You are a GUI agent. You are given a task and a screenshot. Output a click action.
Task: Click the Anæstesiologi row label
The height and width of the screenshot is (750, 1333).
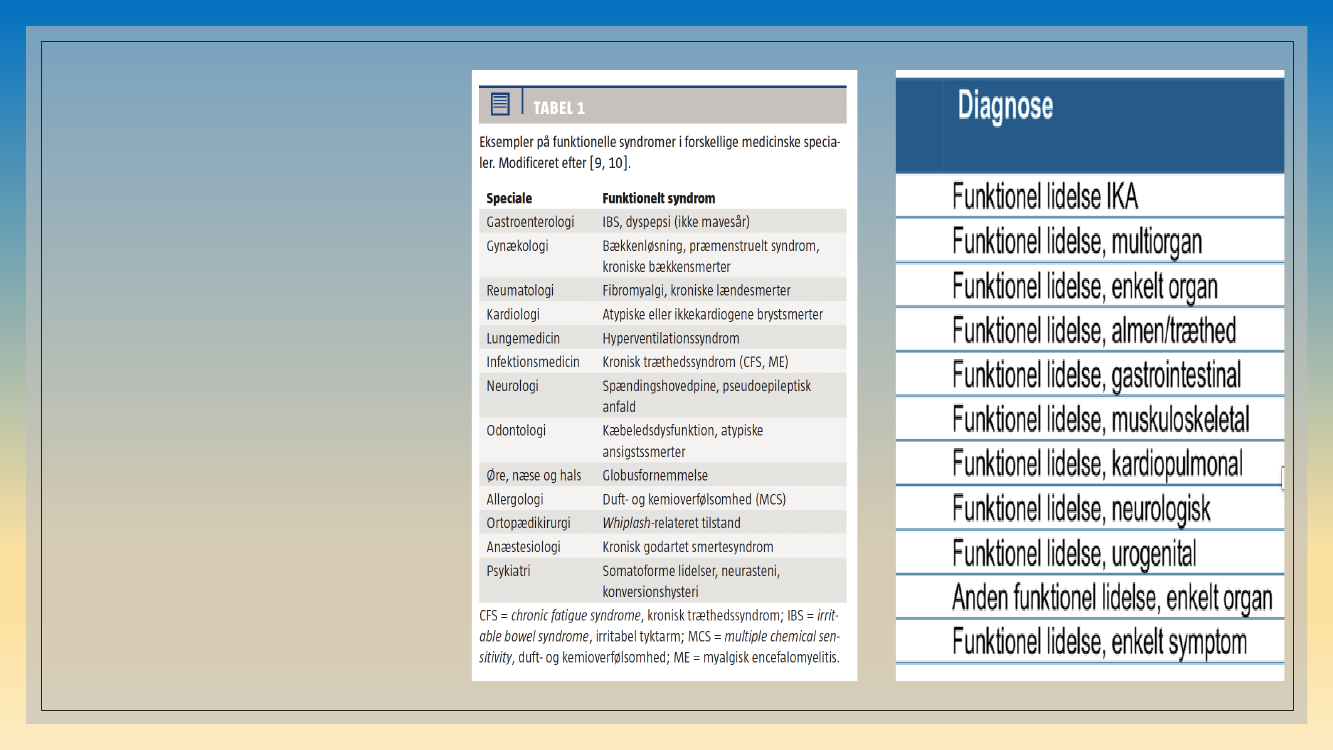523,547
